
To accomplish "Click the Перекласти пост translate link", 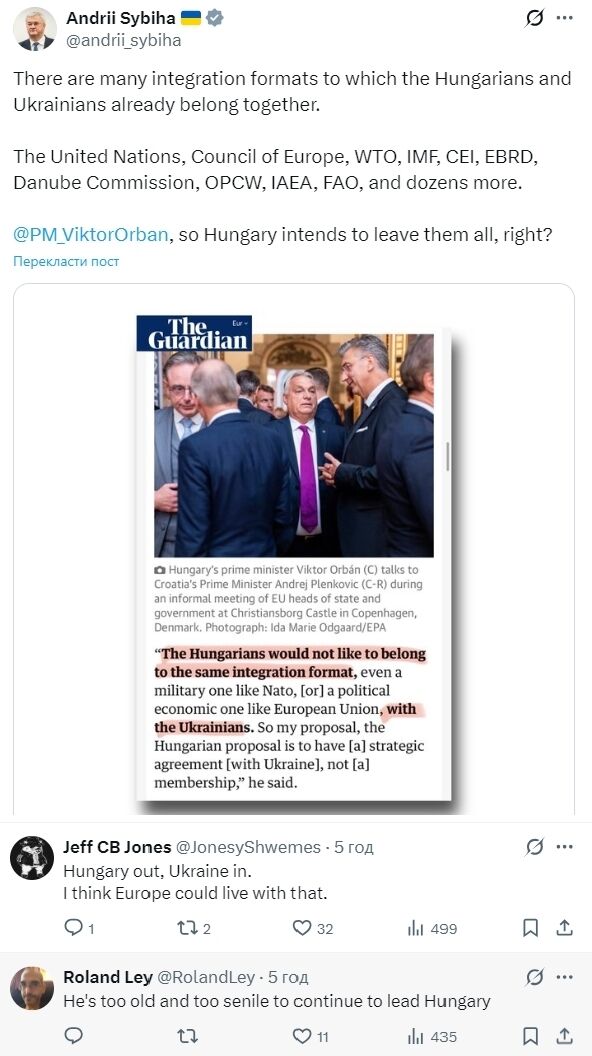I will click(x=66, y=261).
